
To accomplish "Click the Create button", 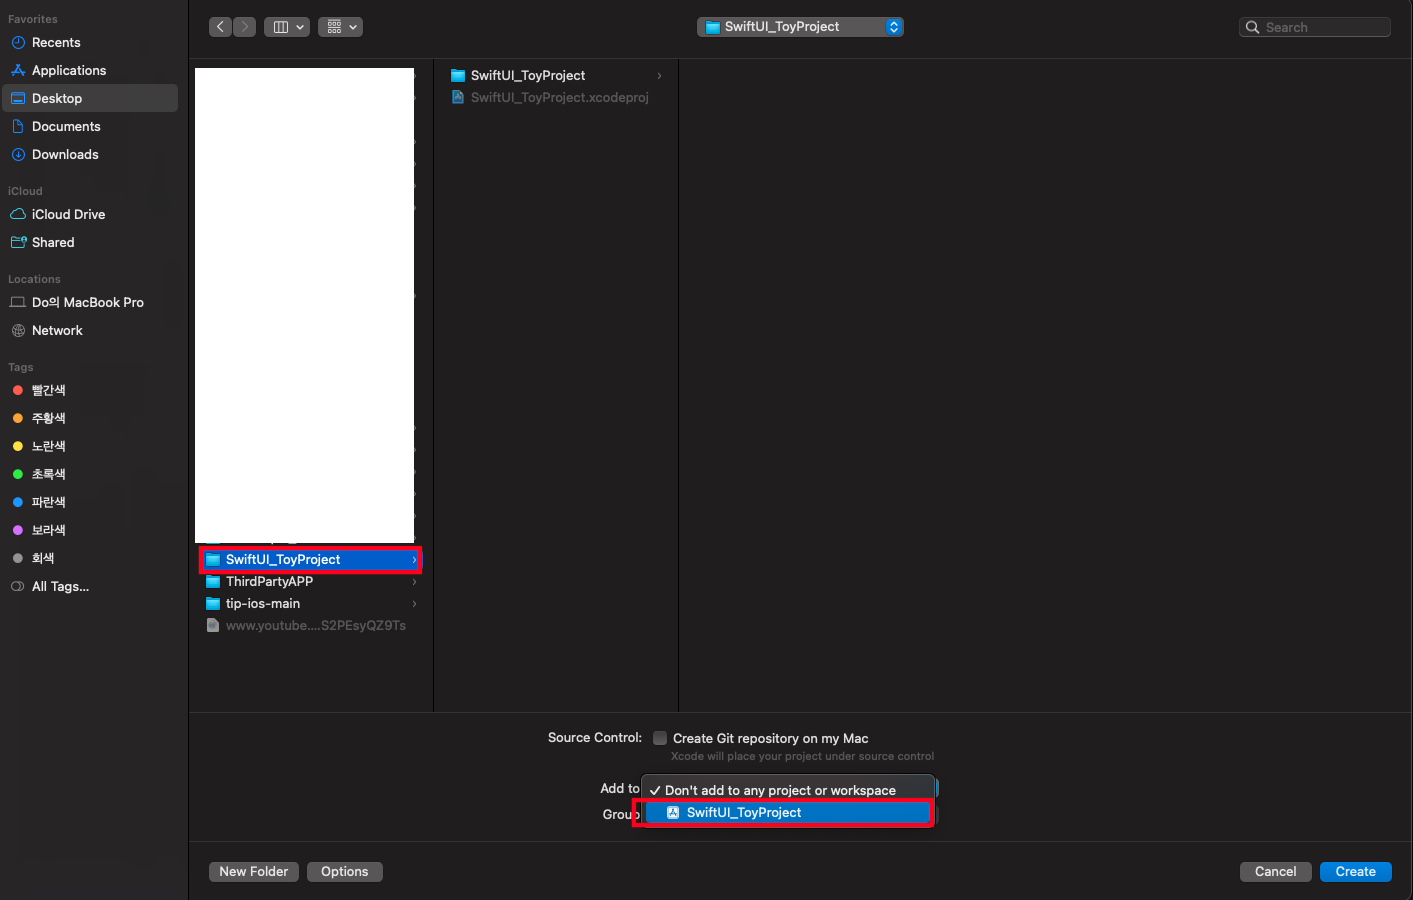I will pyautogui.click(x=1355, y=872).
